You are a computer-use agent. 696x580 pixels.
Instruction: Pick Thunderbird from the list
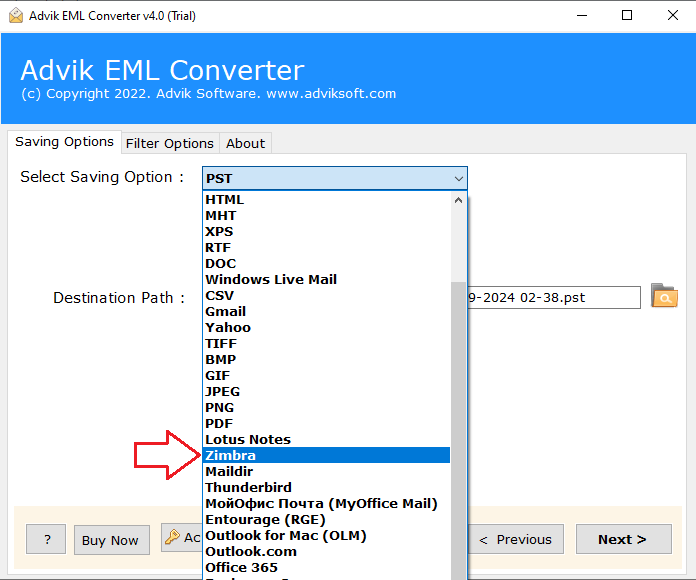click(x=327, y=487)
